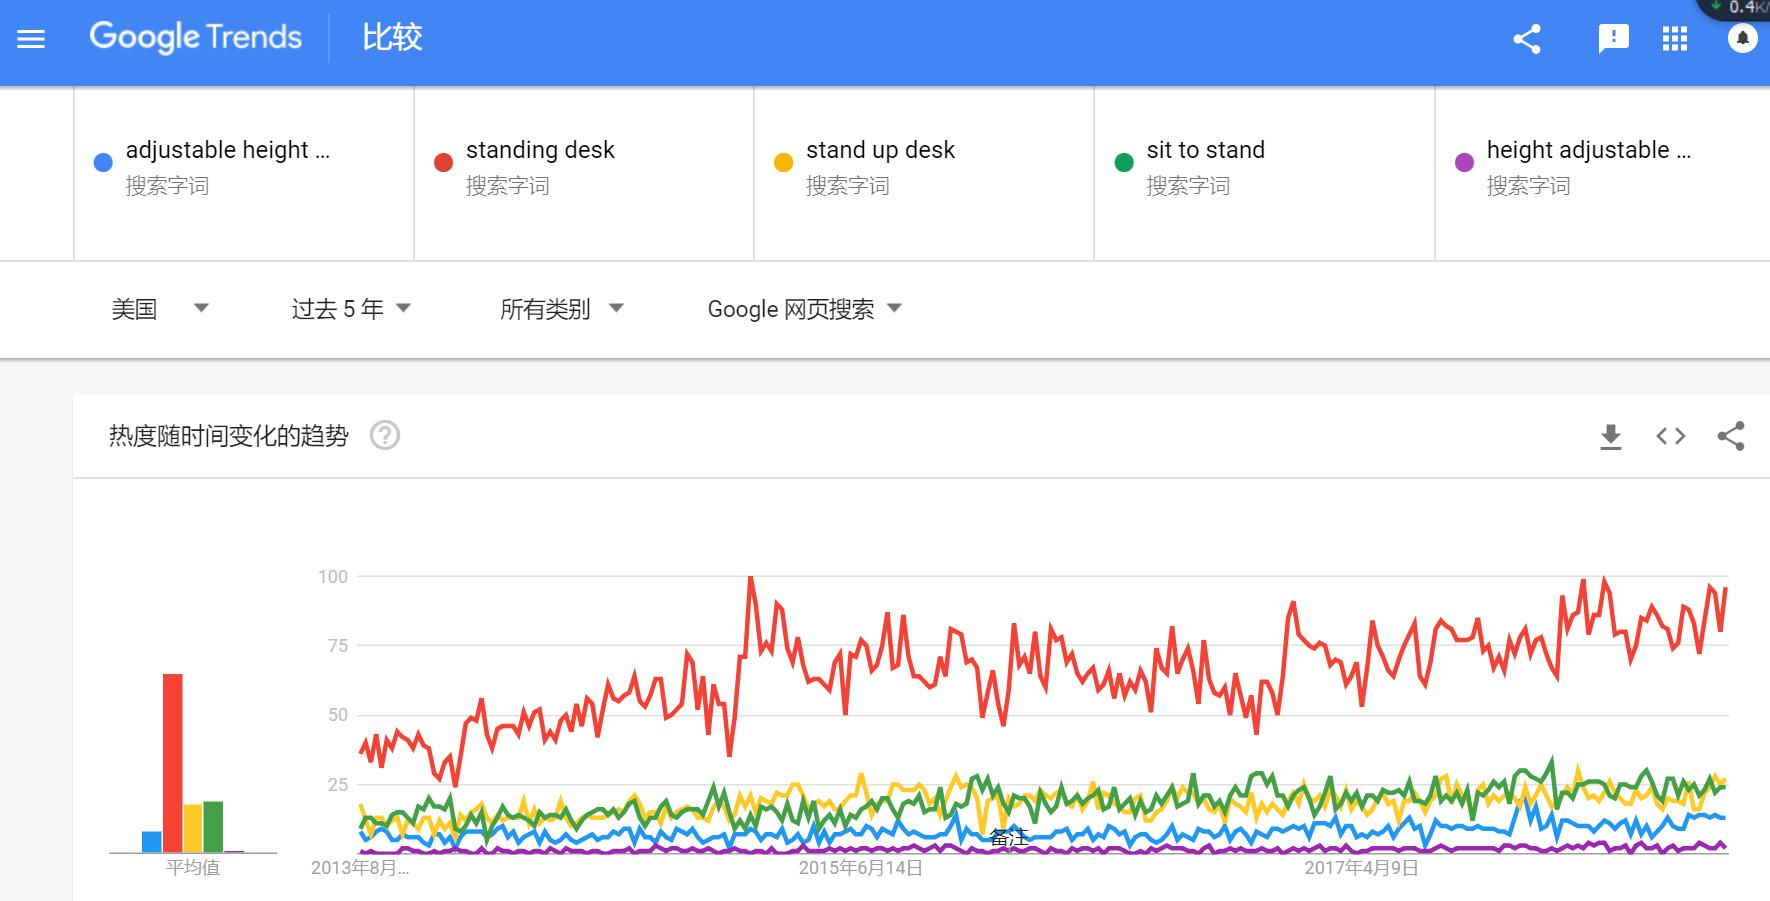
Task: Expand the 美国 region dropdown
Action: click(x=160, y=309)
